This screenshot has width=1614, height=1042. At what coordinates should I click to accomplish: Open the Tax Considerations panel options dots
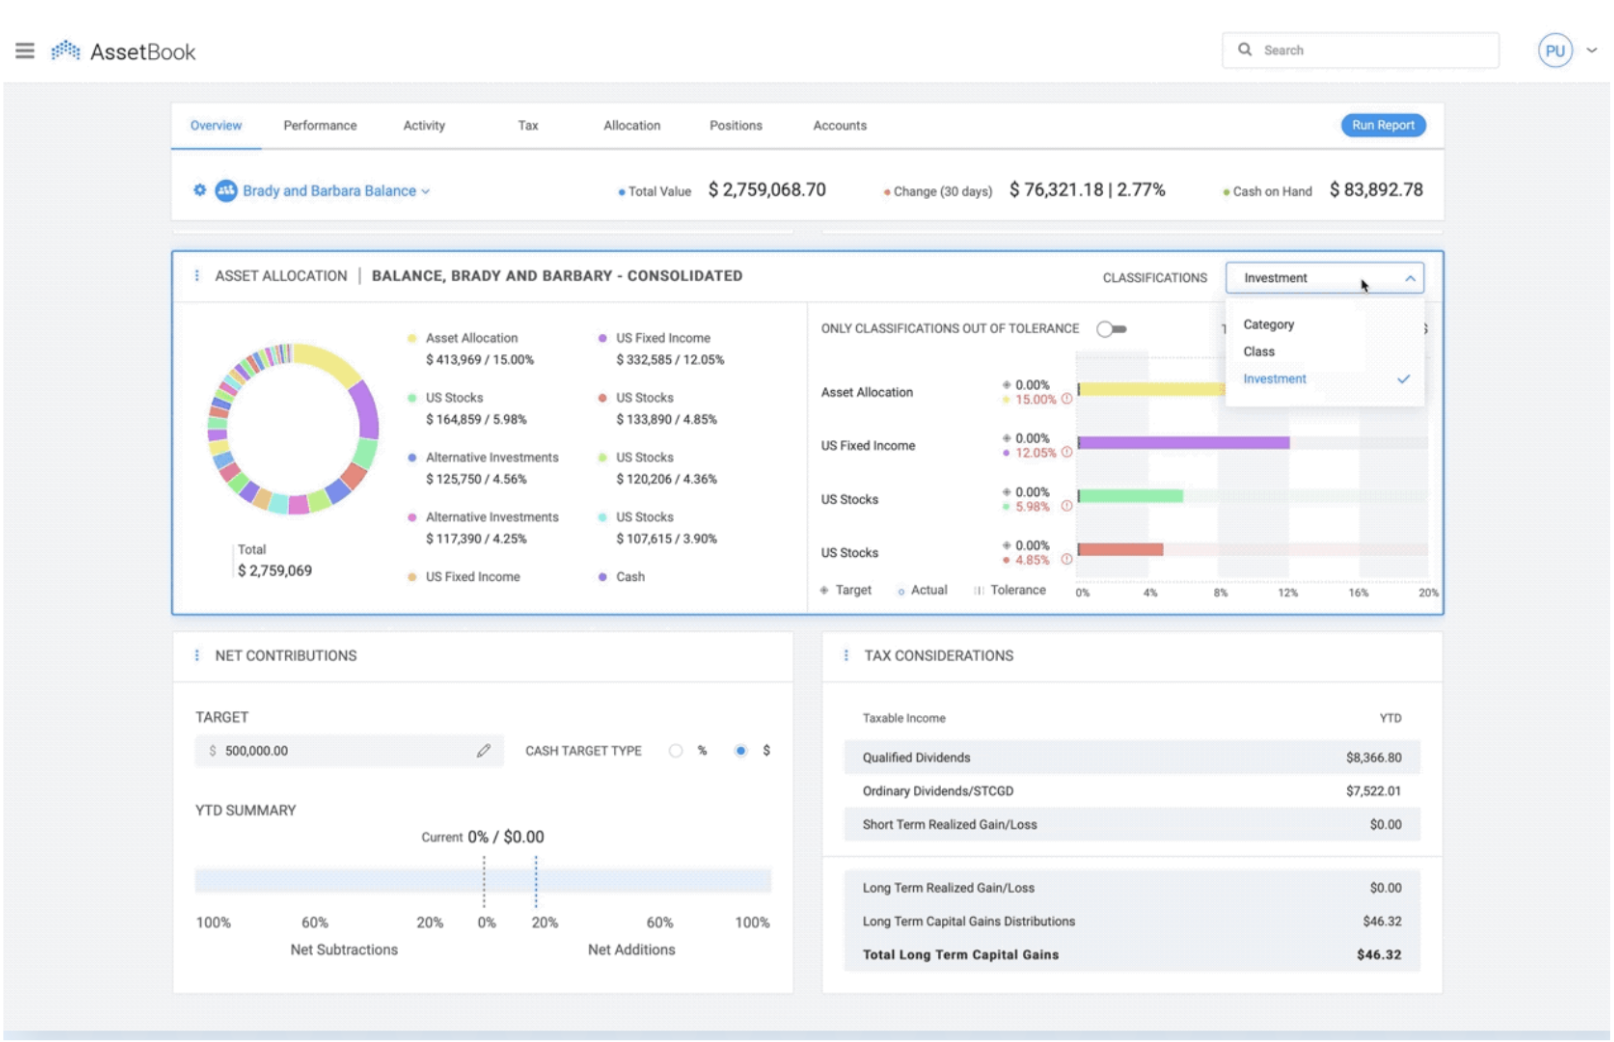(x=846, y=656)
